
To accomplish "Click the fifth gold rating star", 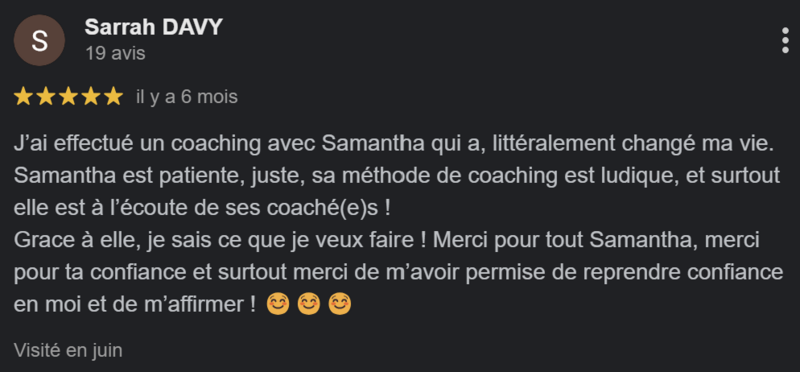I will [113, 96].
